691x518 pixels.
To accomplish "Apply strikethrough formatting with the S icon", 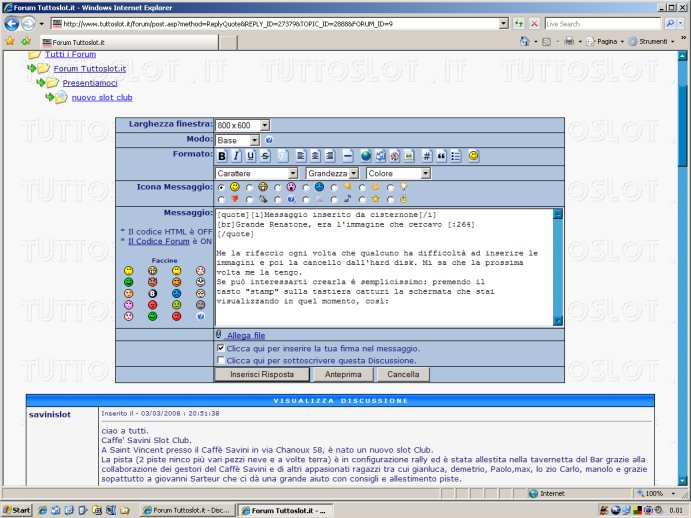I will (264, 156).
